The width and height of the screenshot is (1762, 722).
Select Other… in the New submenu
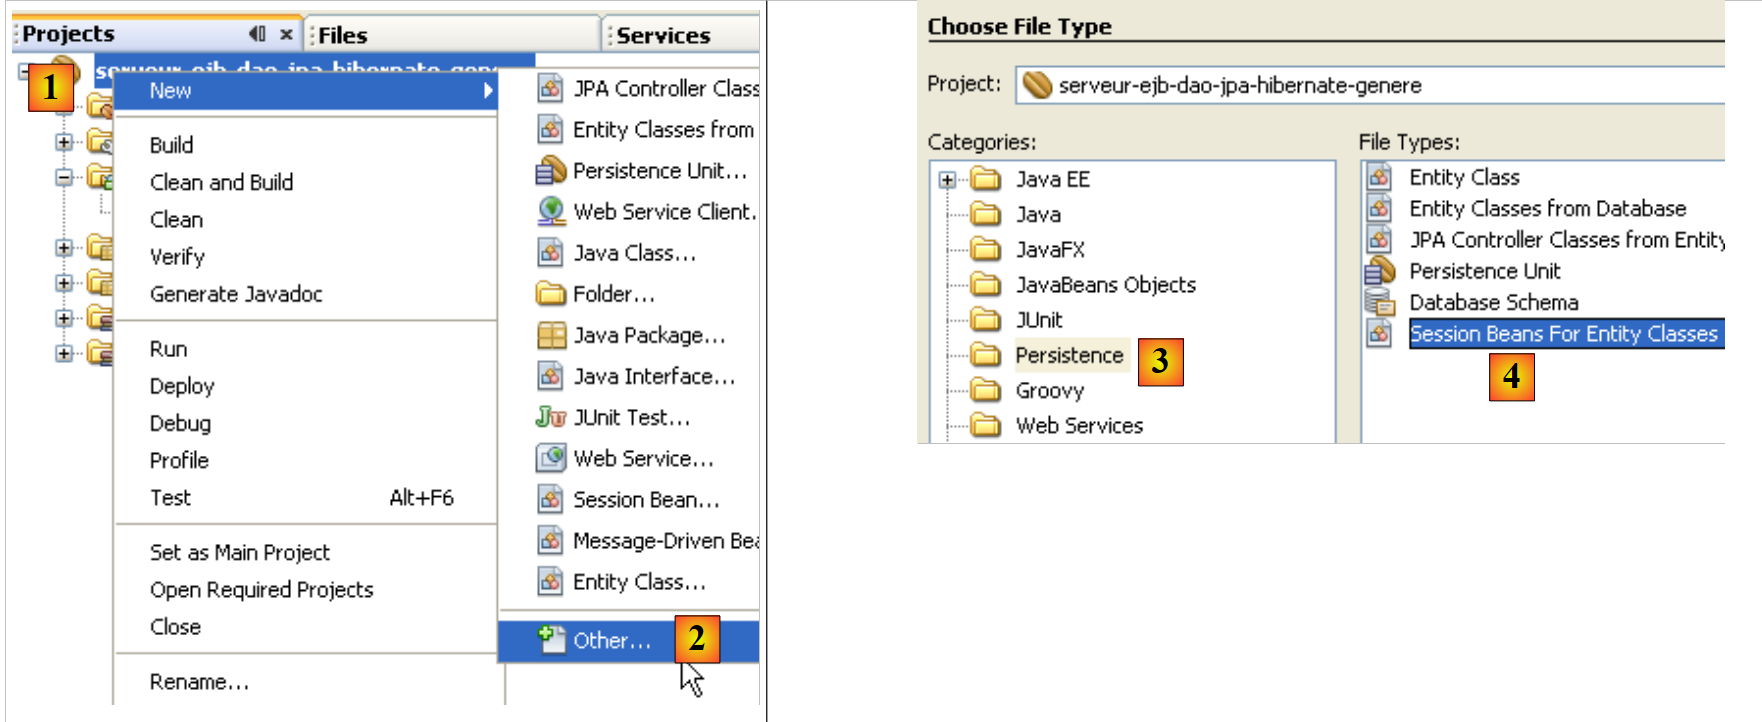coord(611,641)
